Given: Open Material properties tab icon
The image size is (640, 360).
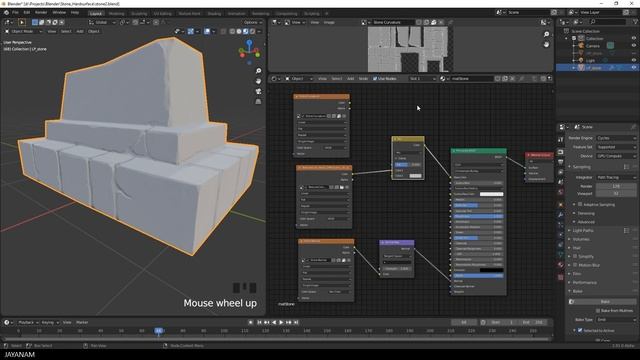Looking at the screenshot, I should click(561, 265).
